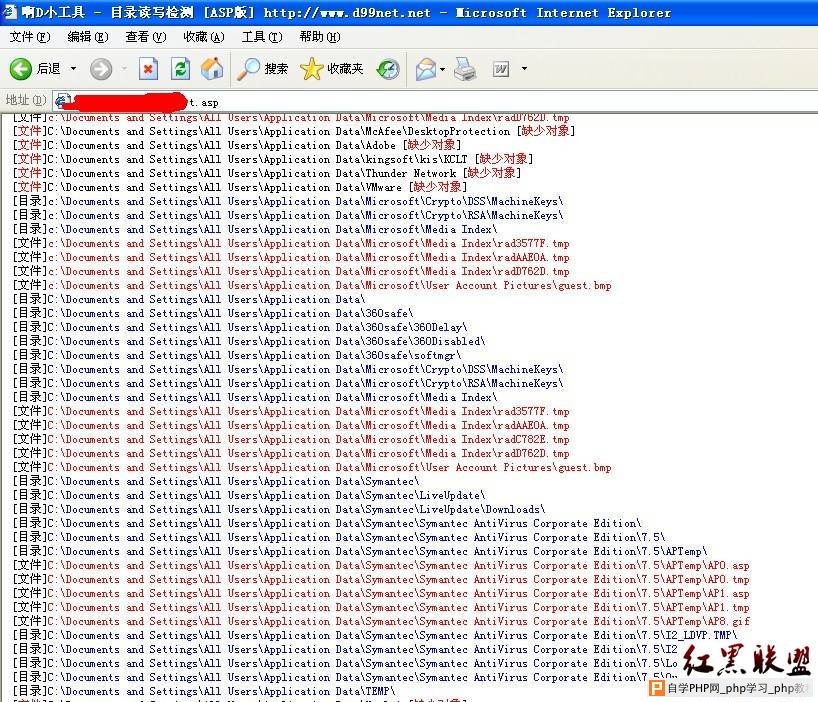Select the kingsoft\kis\KCLT row
The height and width of the screenshot is (702, 818).
[x=273, y=159]
